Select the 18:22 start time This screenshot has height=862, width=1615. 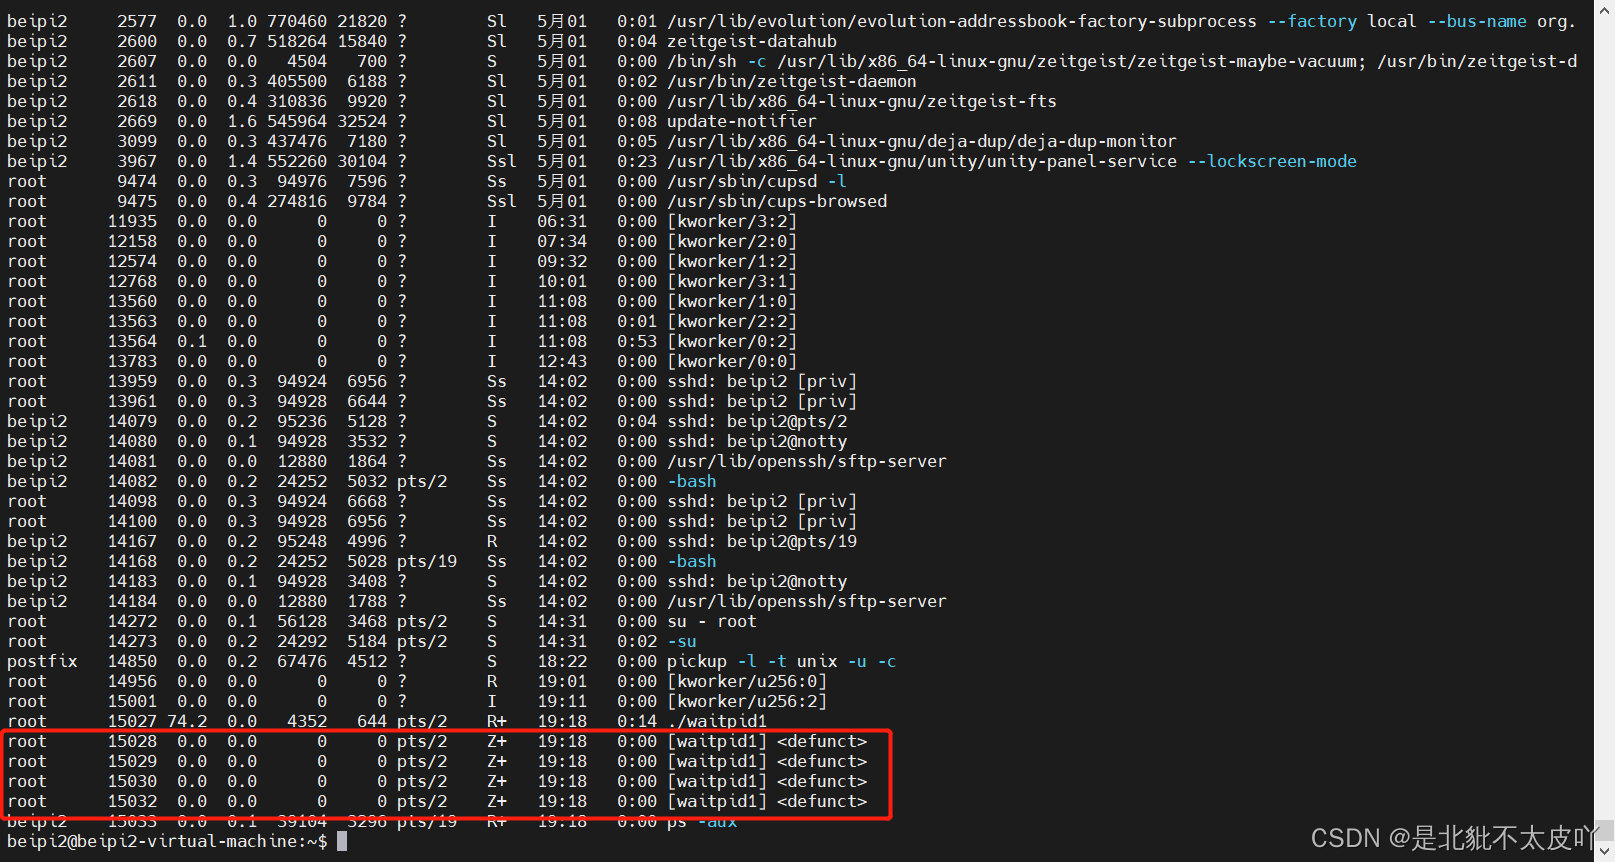[562, 661]
